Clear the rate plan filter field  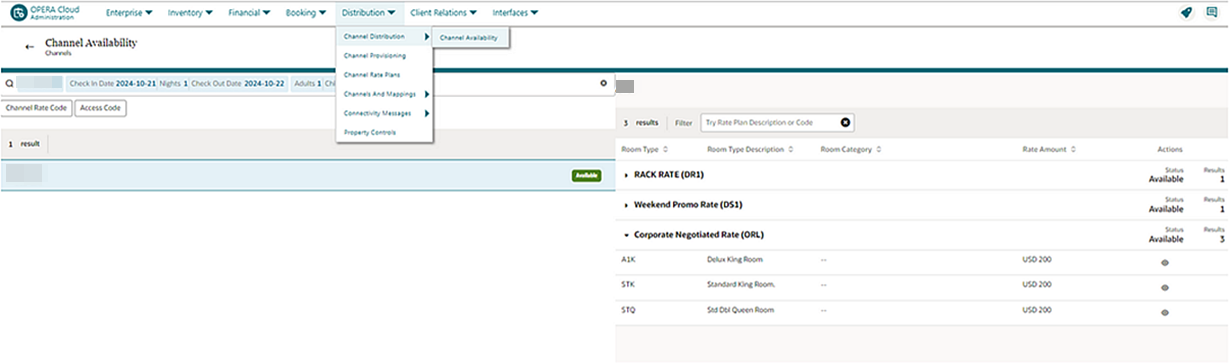point(845,122)
